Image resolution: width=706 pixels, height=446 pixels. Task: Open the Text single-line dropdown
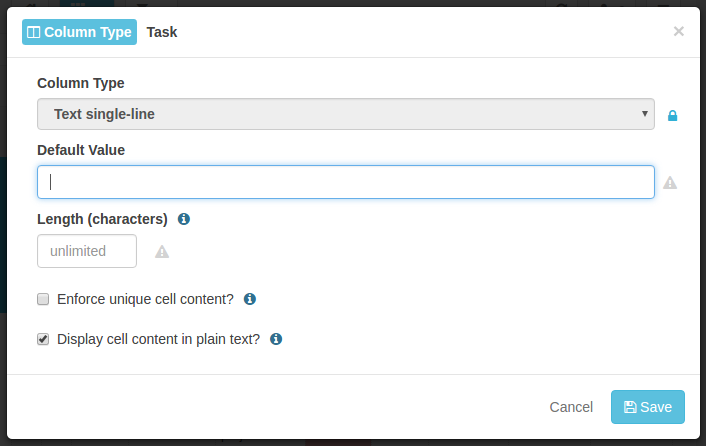point(346,114)
